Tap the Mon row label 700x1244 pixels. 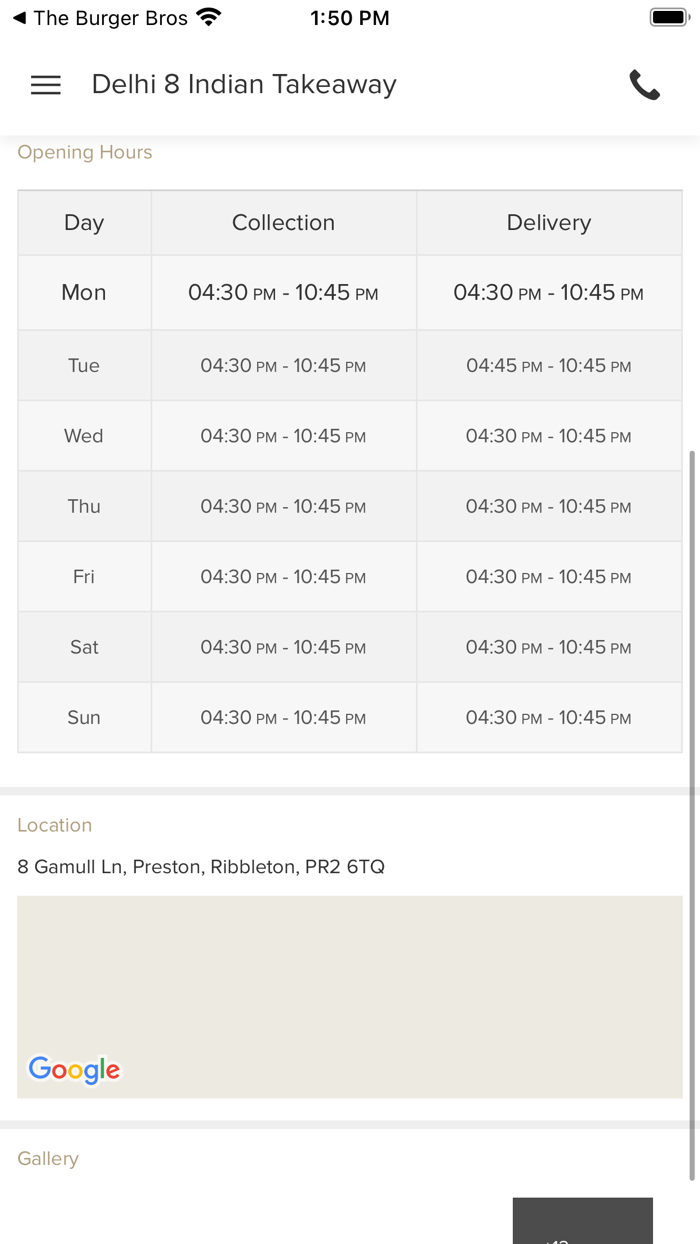click(84, 293)
